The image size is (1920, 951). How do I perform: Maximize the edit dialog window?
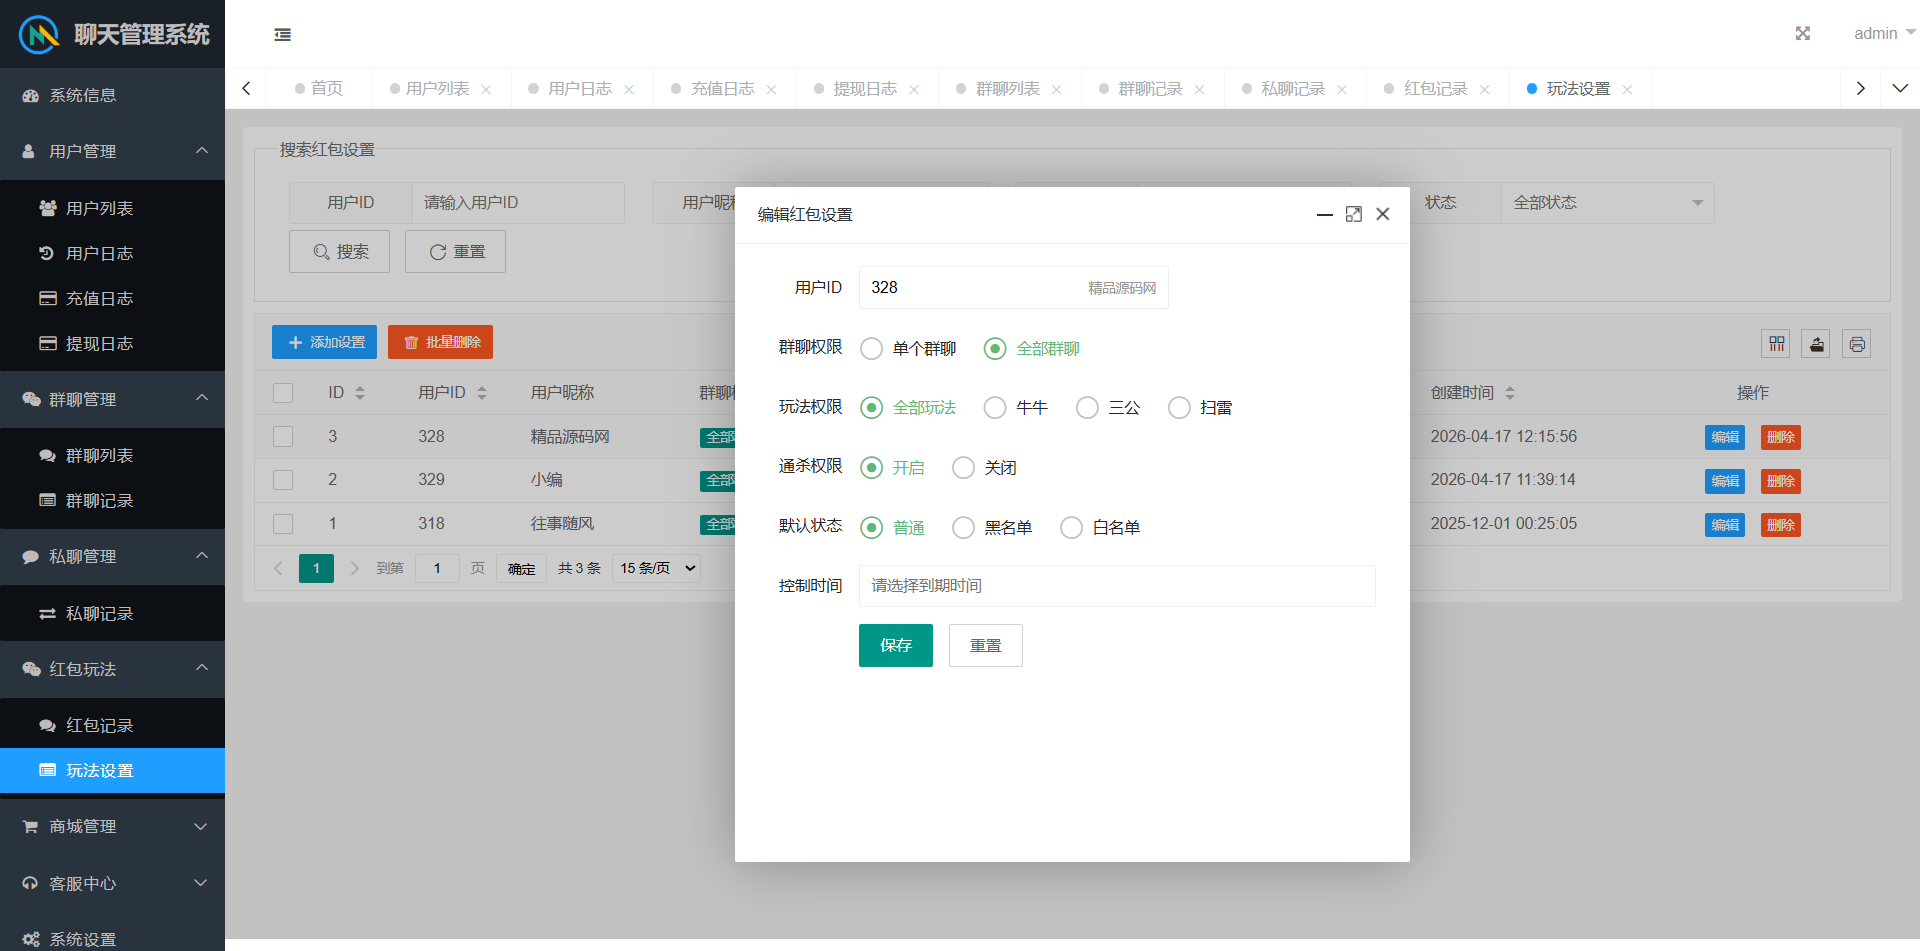point(1353,214)
